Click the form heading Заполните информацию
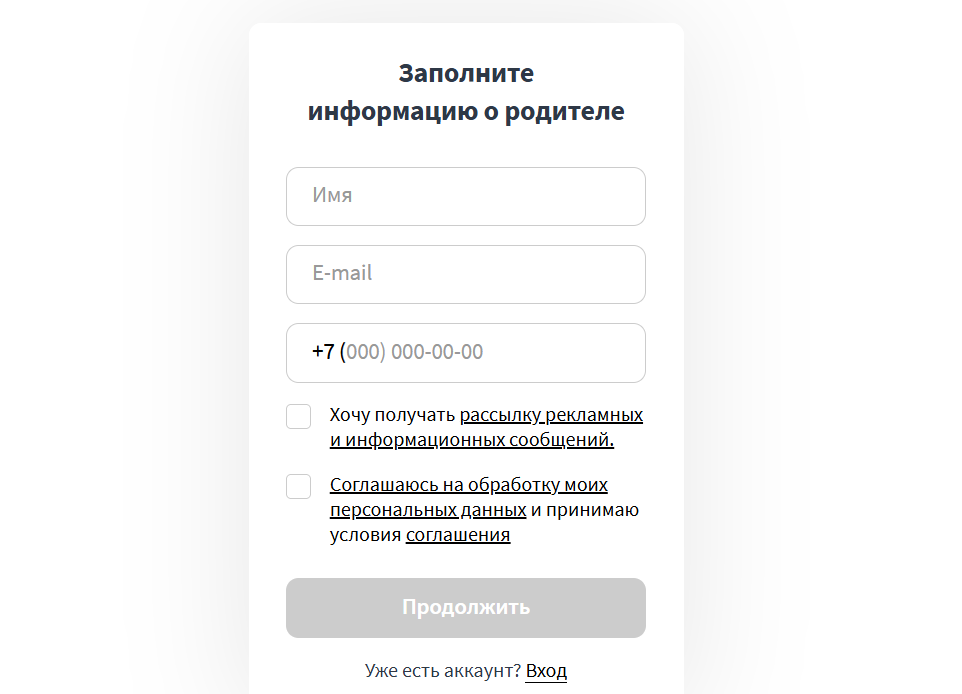This screenshot has height=694, width=962. point(466,92)
